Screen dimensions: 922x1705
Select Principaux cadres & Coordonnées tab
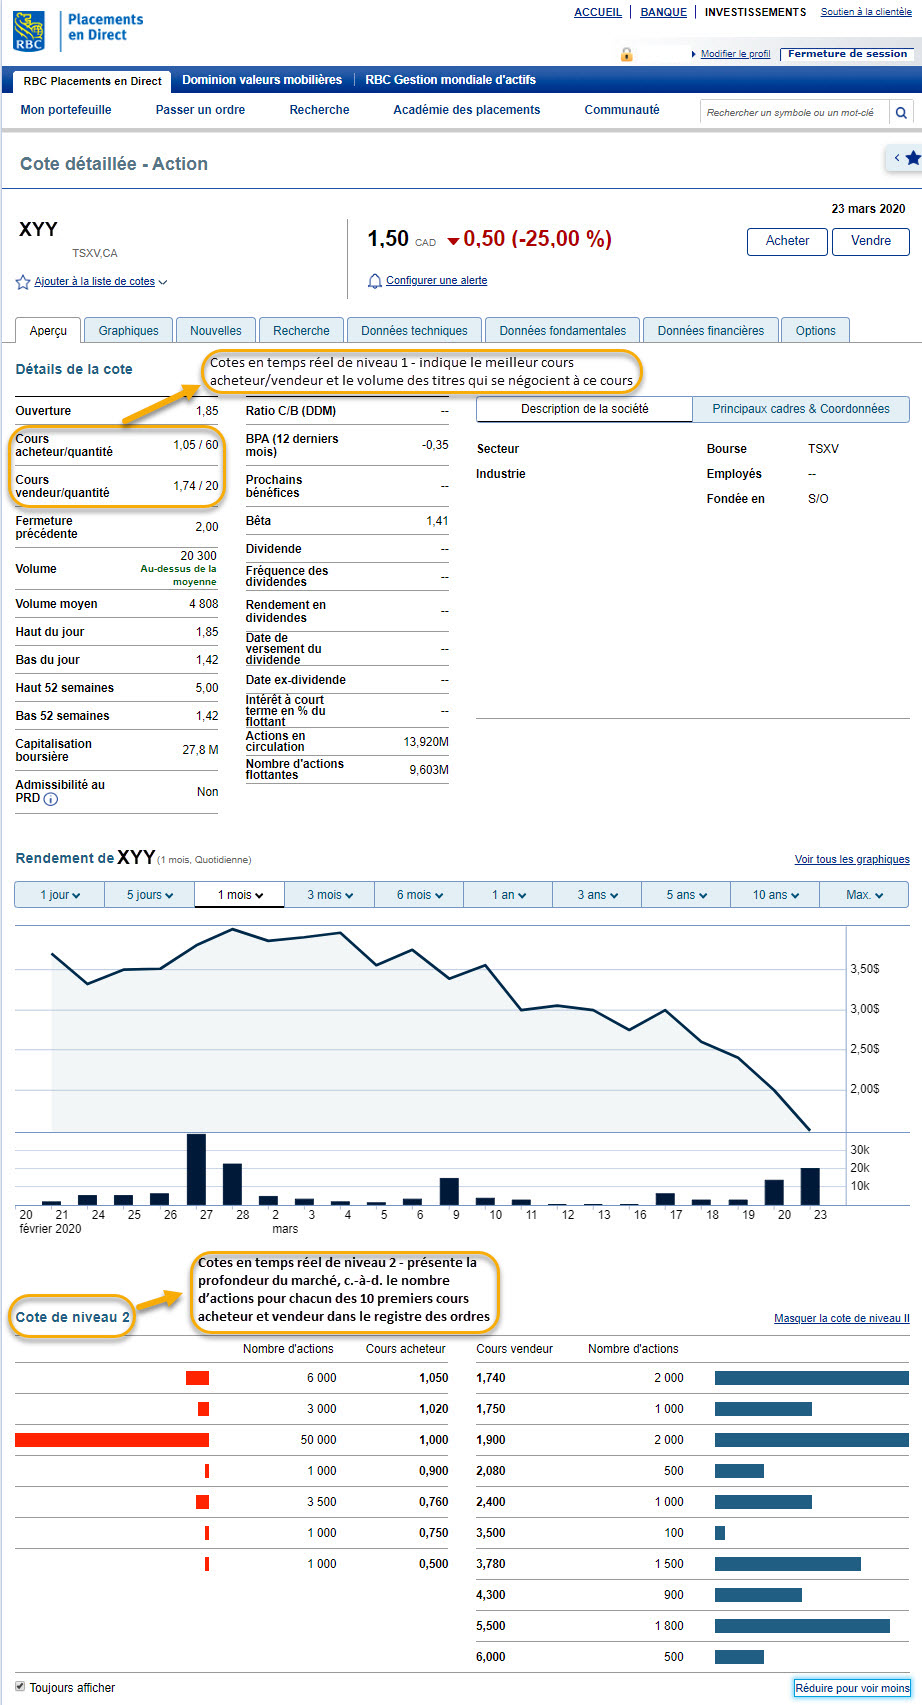pos(800,409)
